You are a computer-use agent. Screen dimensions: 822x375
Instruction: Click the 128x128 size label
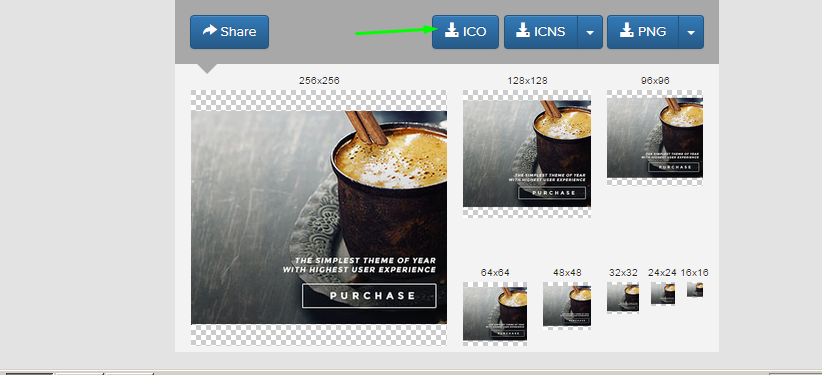527,81
